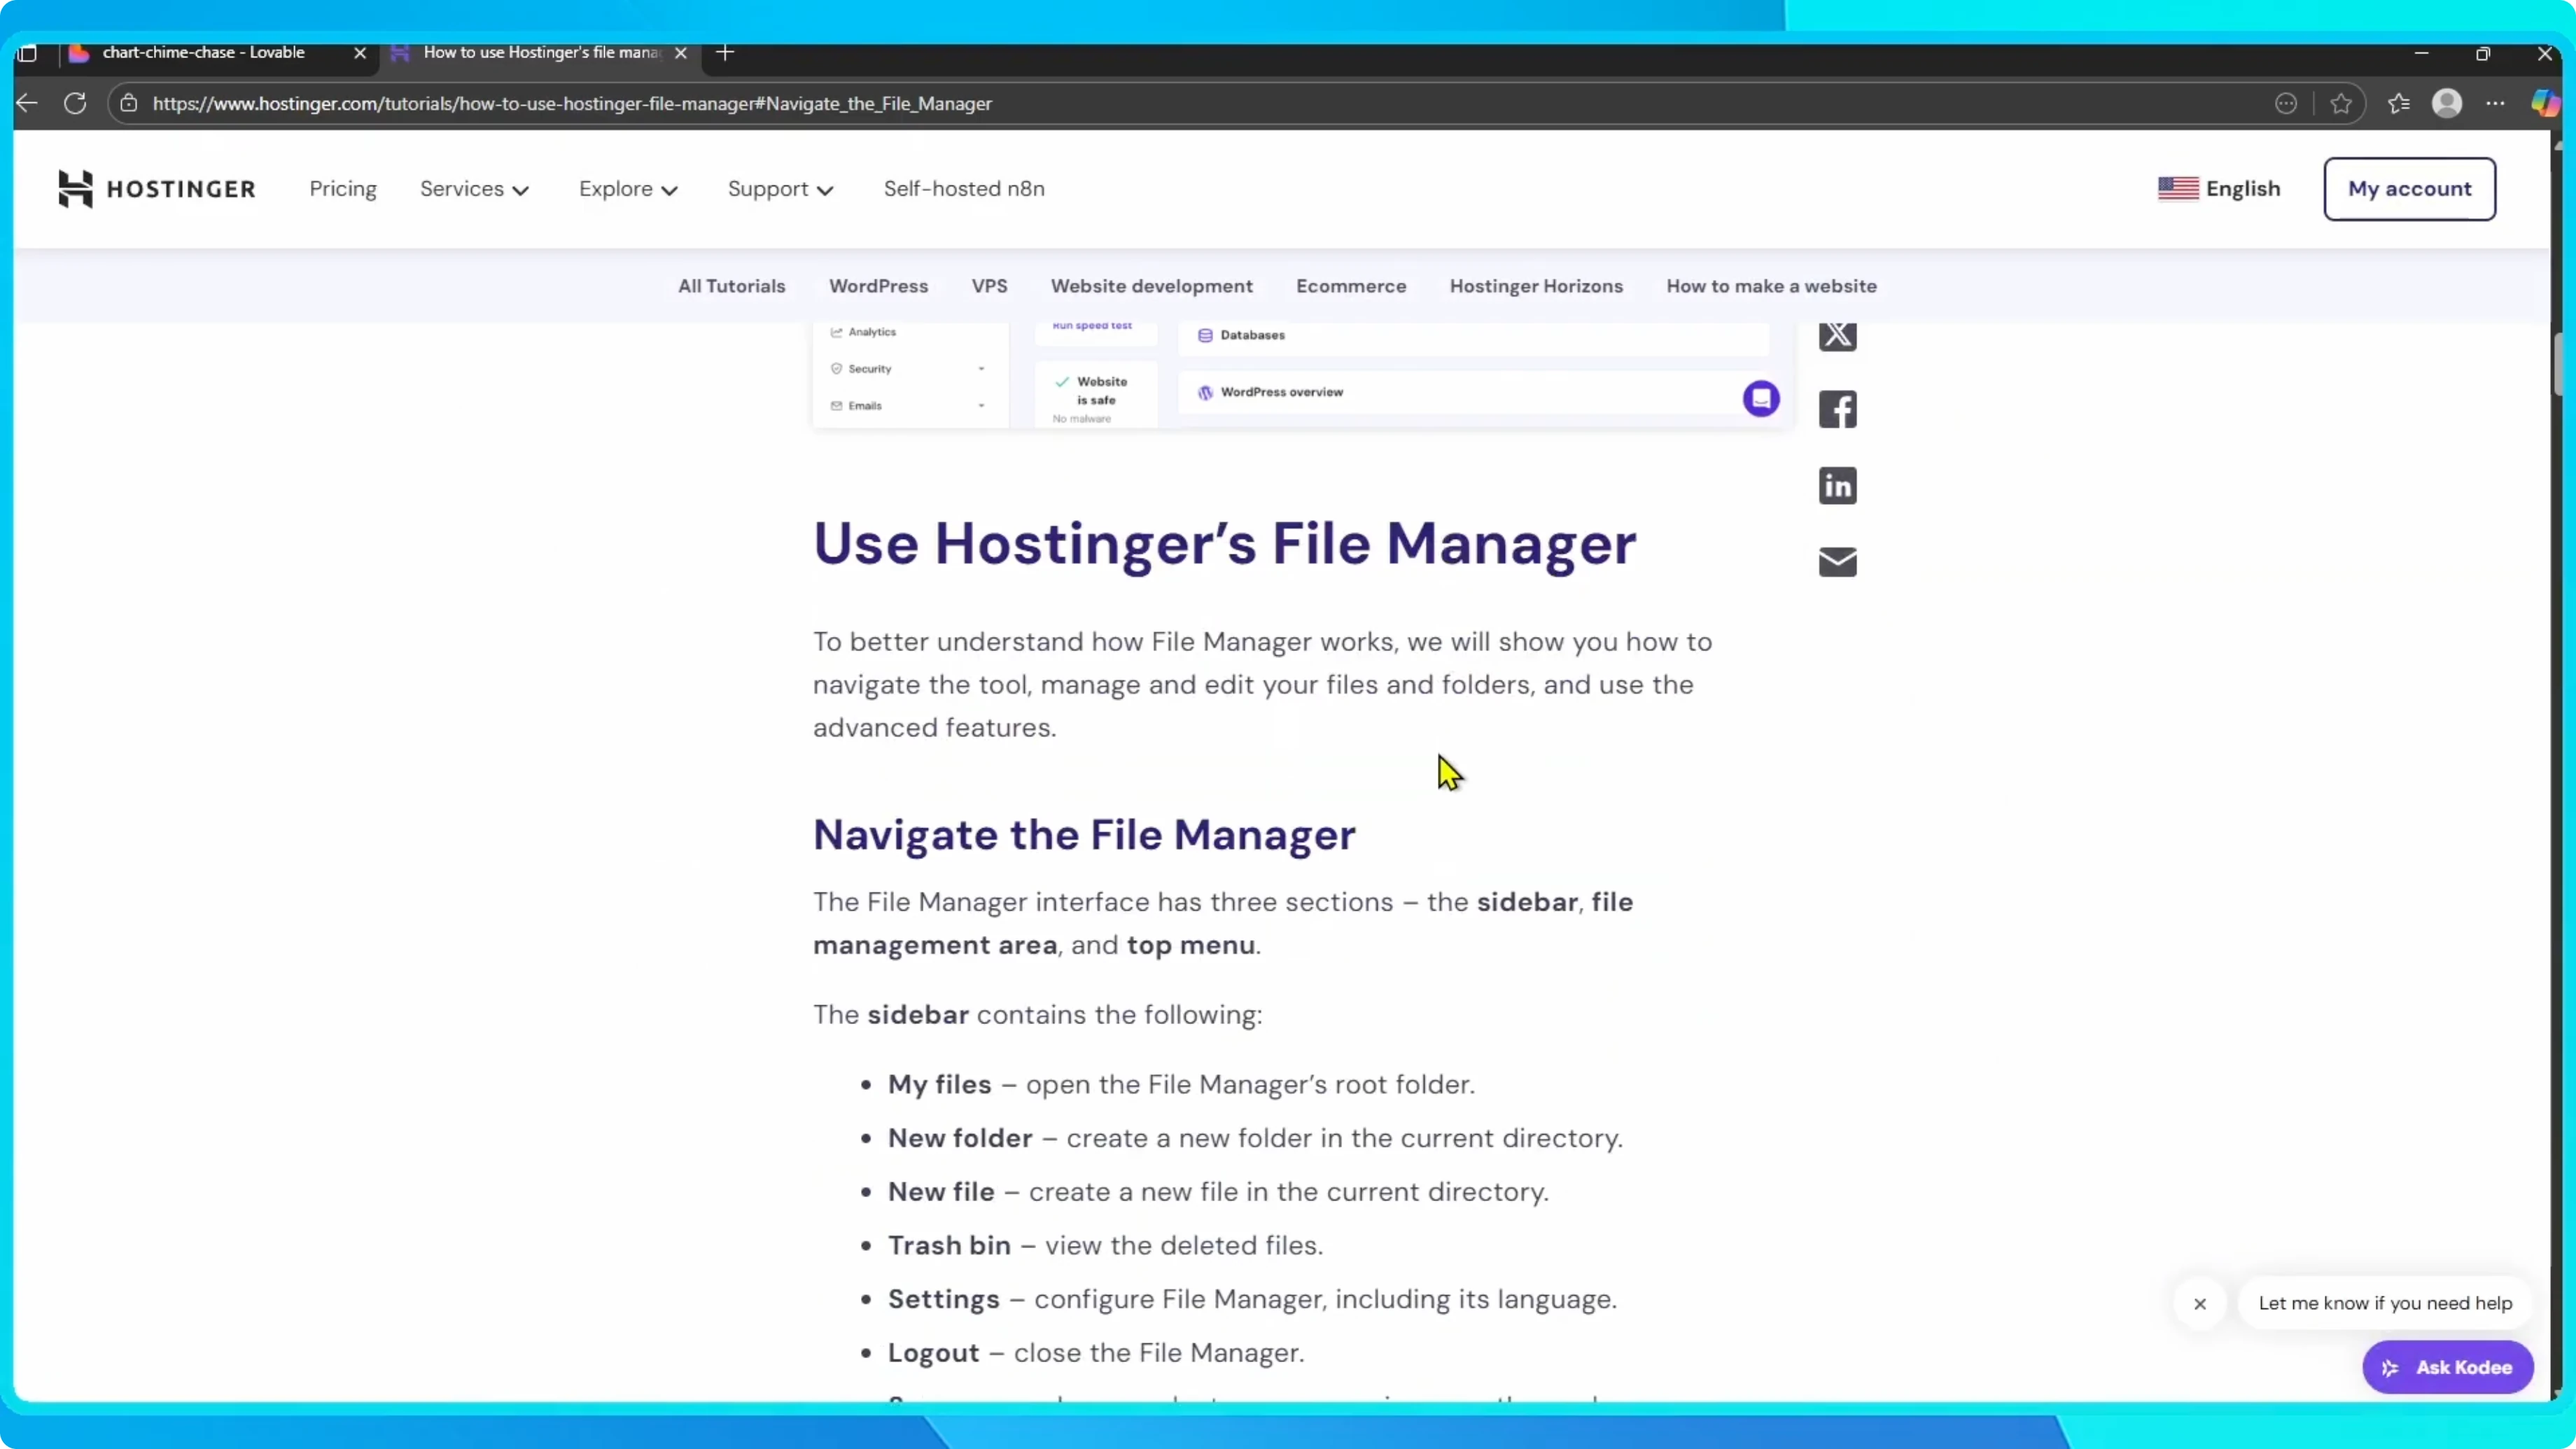
Task: Dismiss the Kodee help message
Action: pos(2199,1303)
